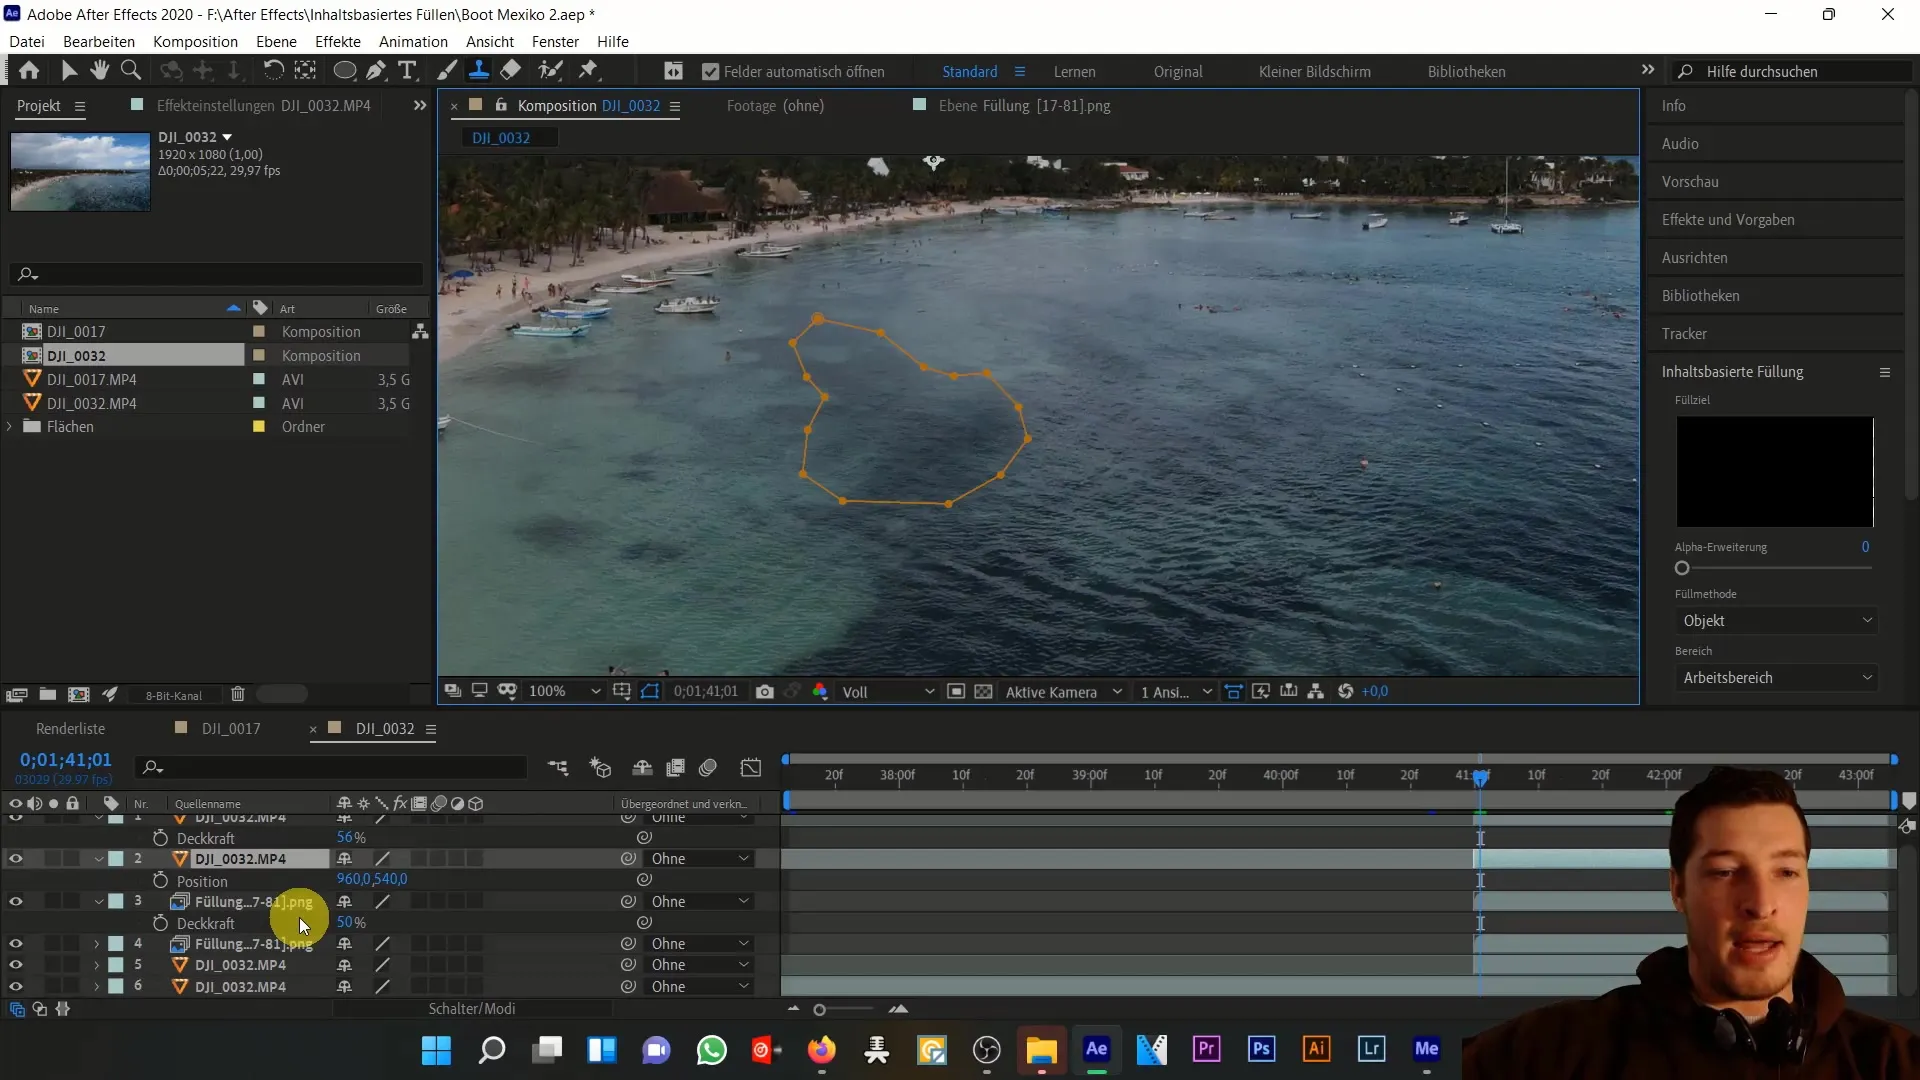
Task: Click the snapshot camera icon in viewer
Action: tap(765, 692)
